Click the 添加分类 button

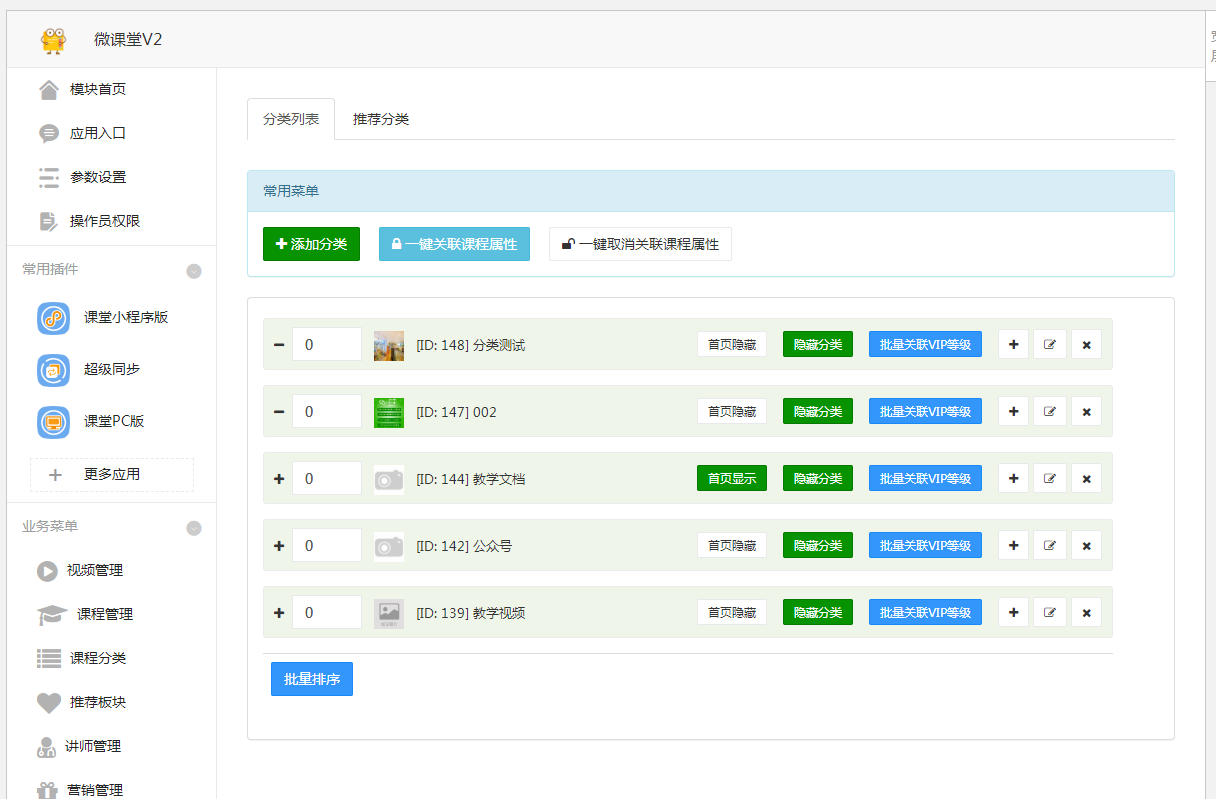pos(311,243)
